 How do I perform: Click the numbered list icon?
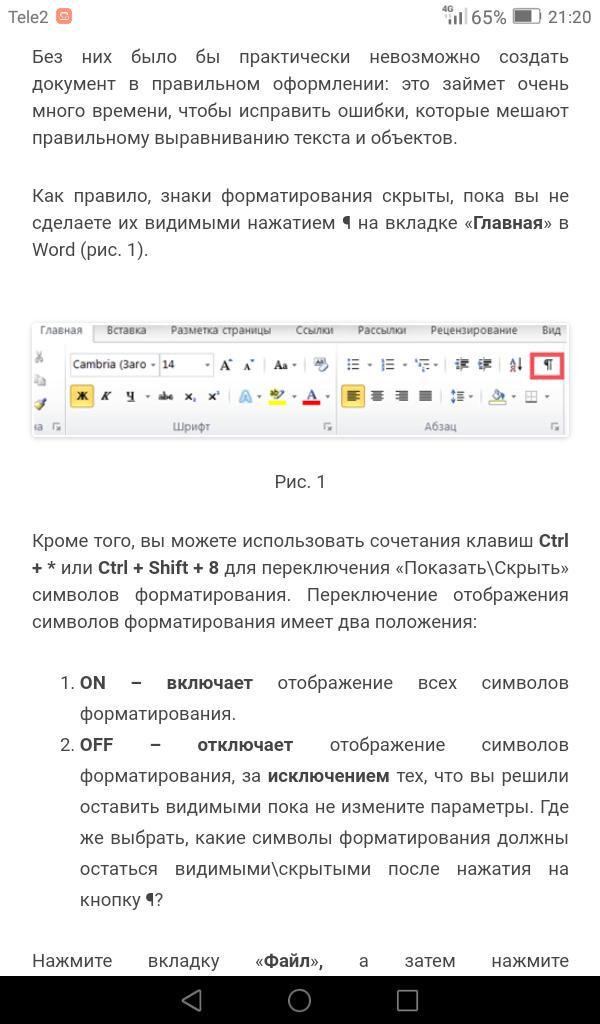click(x=388, y=365)
